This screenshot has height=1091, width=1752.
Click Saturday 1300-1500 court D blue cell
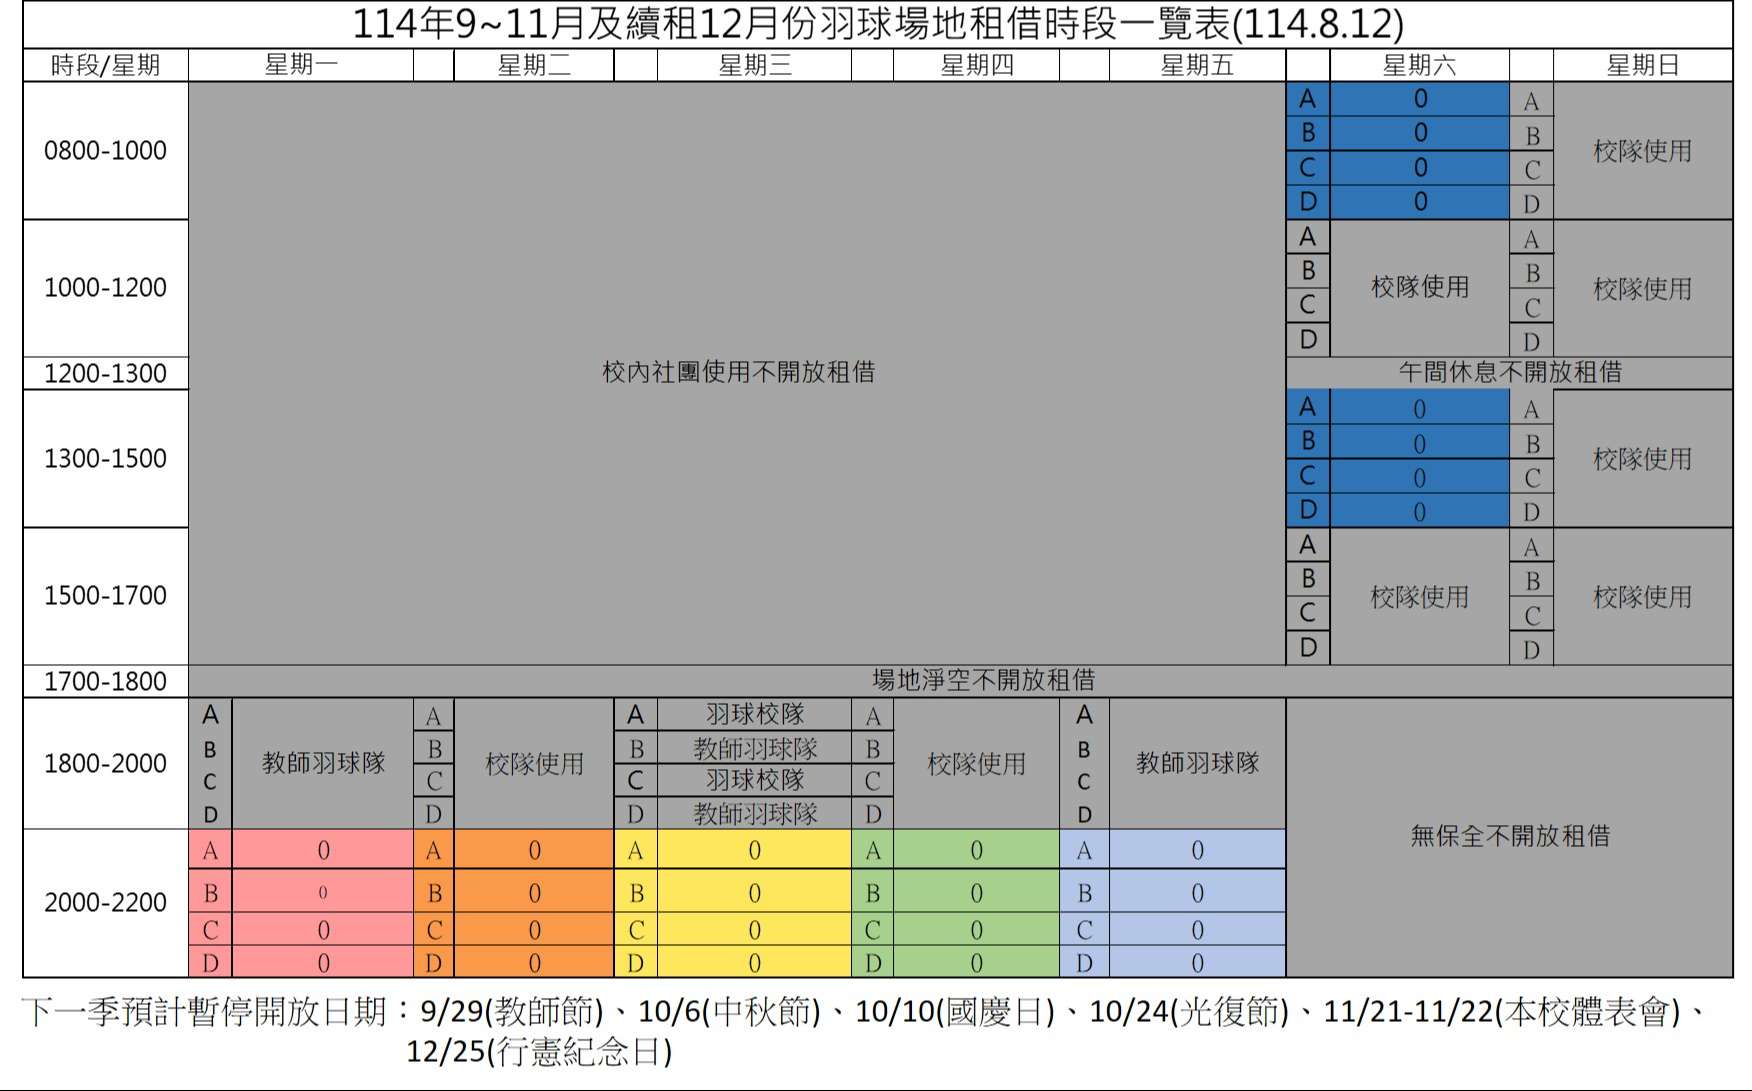tap(1420, 511)
